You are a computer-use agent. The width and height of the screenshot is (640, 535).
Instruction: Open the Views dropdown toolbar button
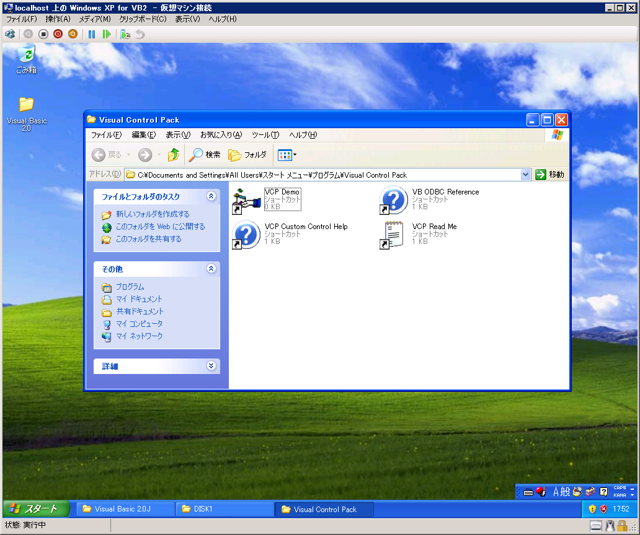click(x=287, y=155)
